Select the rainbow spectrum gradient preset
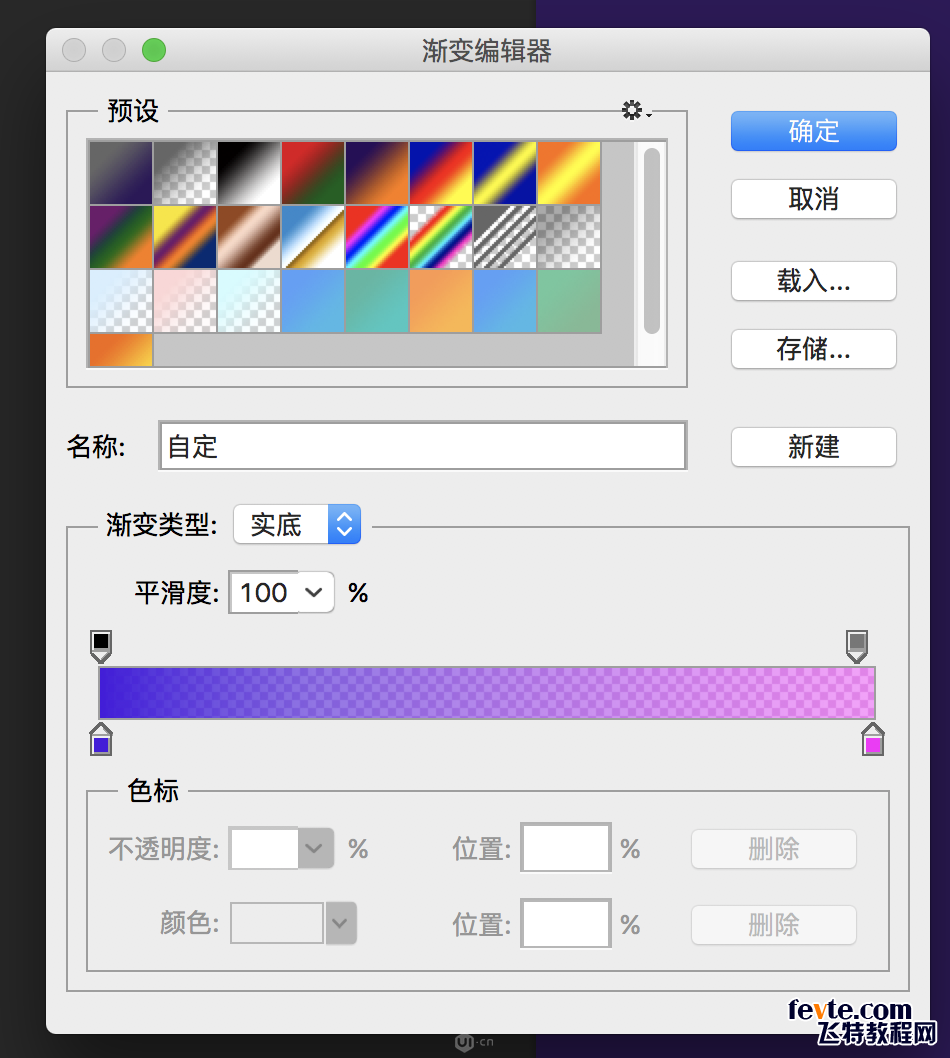The image size is (950, 1058). (377, 237)
